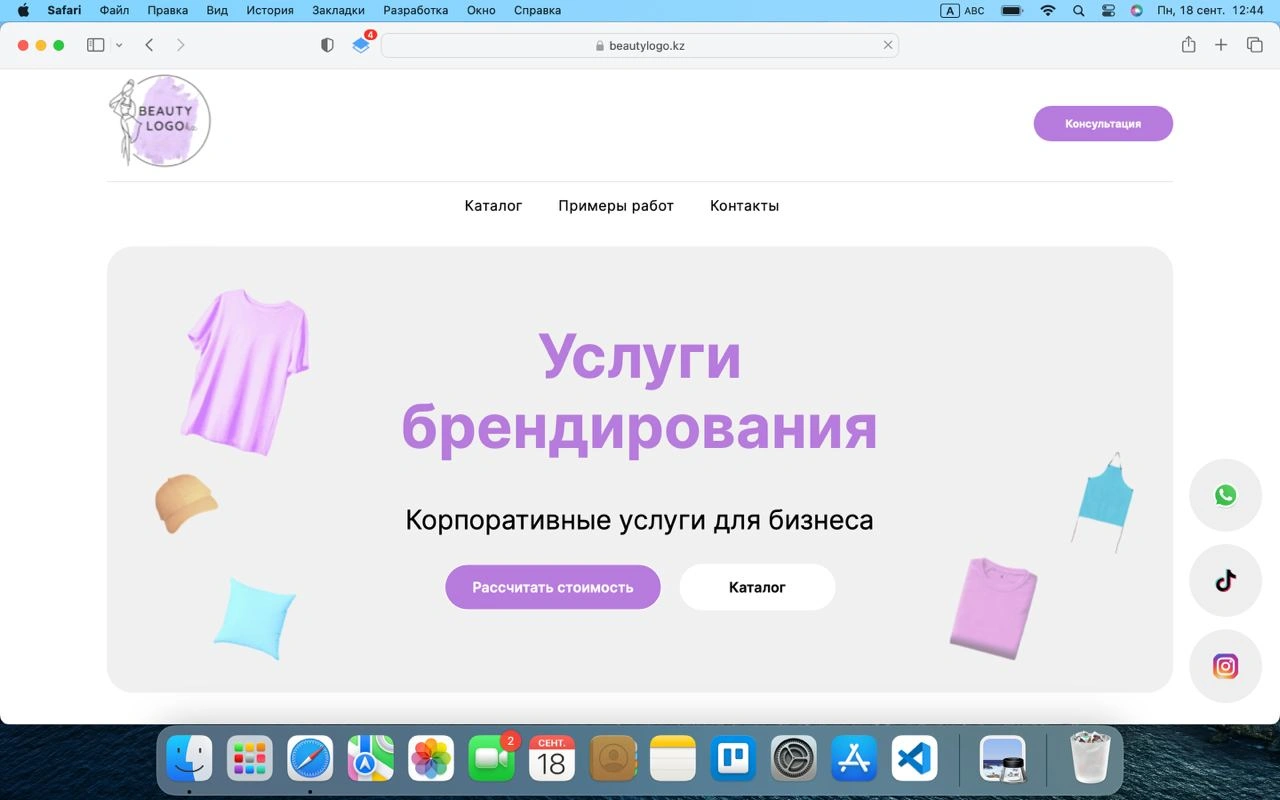Launch Finder from the Dock
Image resolution: width=1280 pixels, height=800 pixels.
coord(189,759)
